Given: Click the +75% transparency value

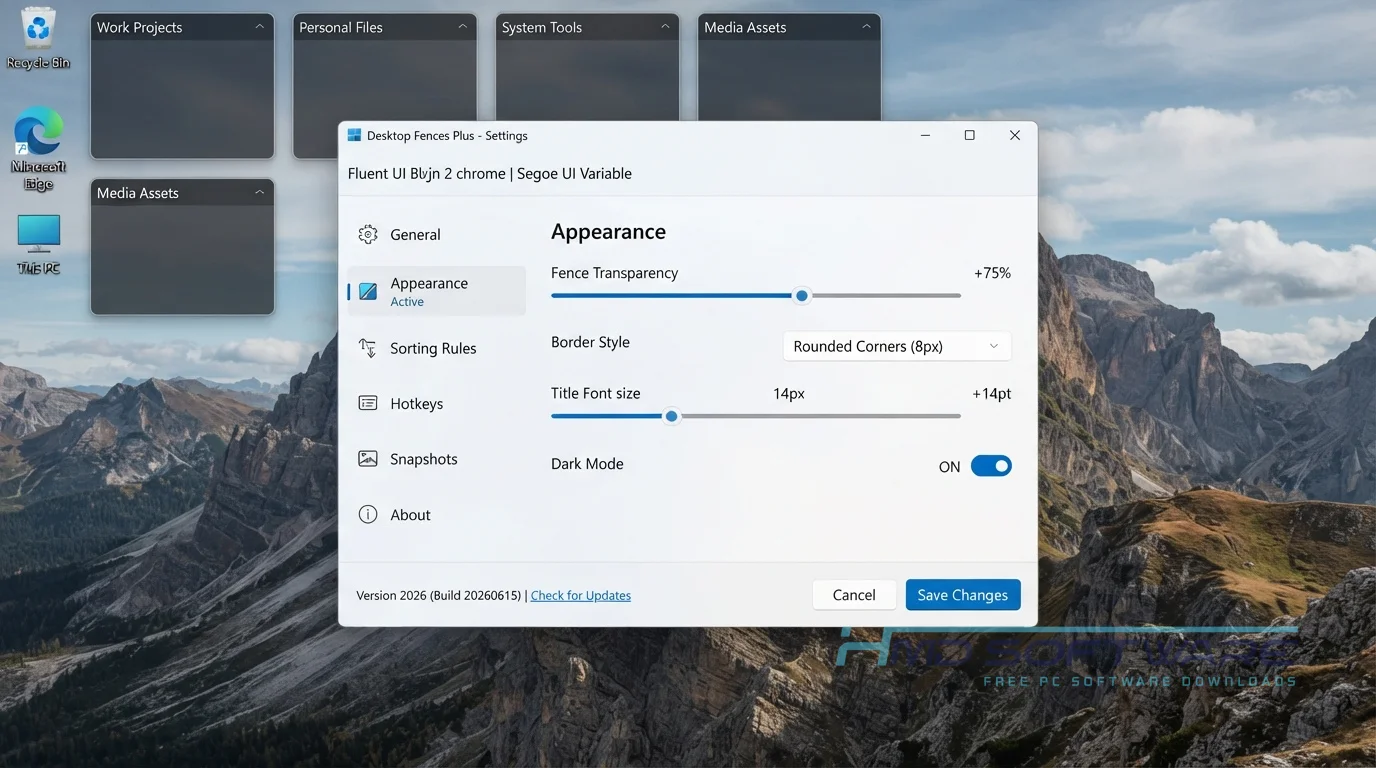Looking at the screenshot, I should pyautogui.click(x=992, y=273).
